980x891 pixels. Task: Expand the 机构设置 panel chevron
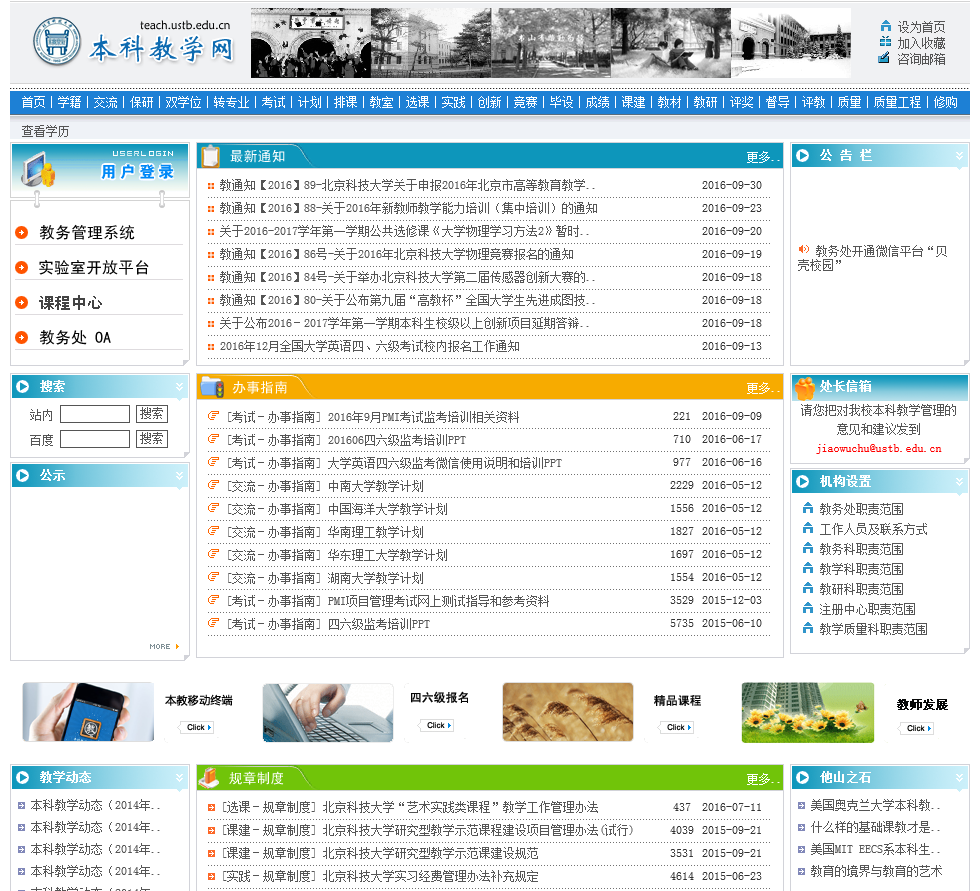coord(960,482)
